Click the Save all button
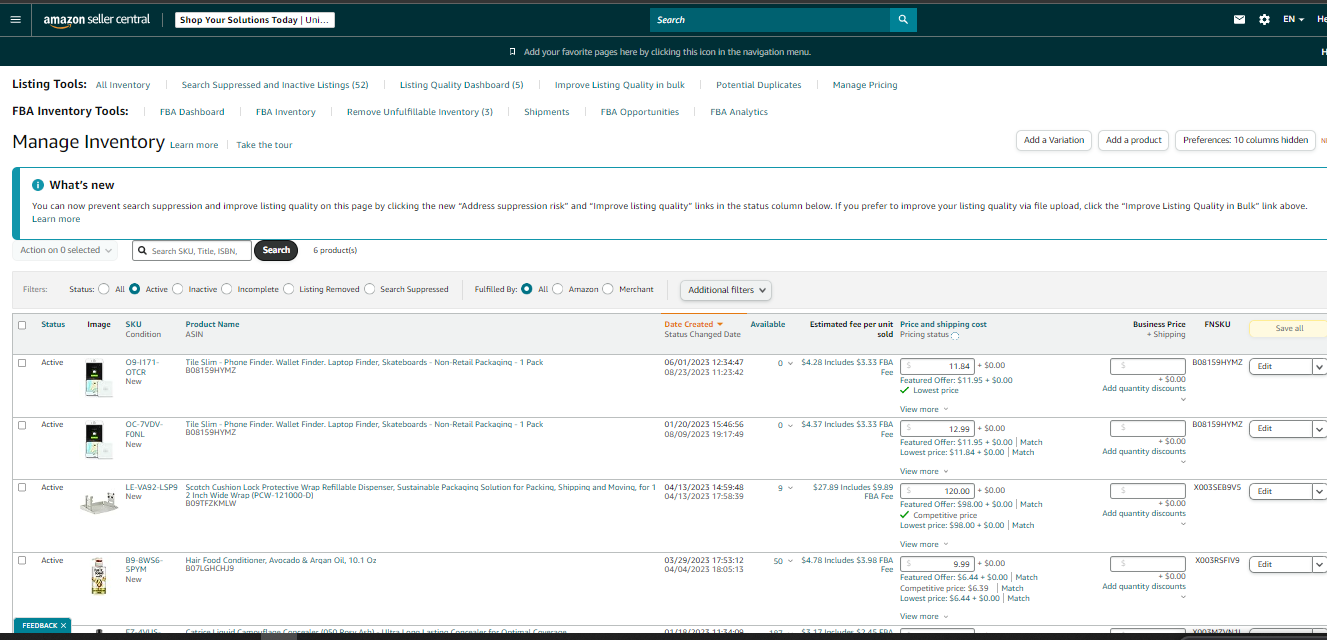 pyautogui.click(x=1288, y=328)
